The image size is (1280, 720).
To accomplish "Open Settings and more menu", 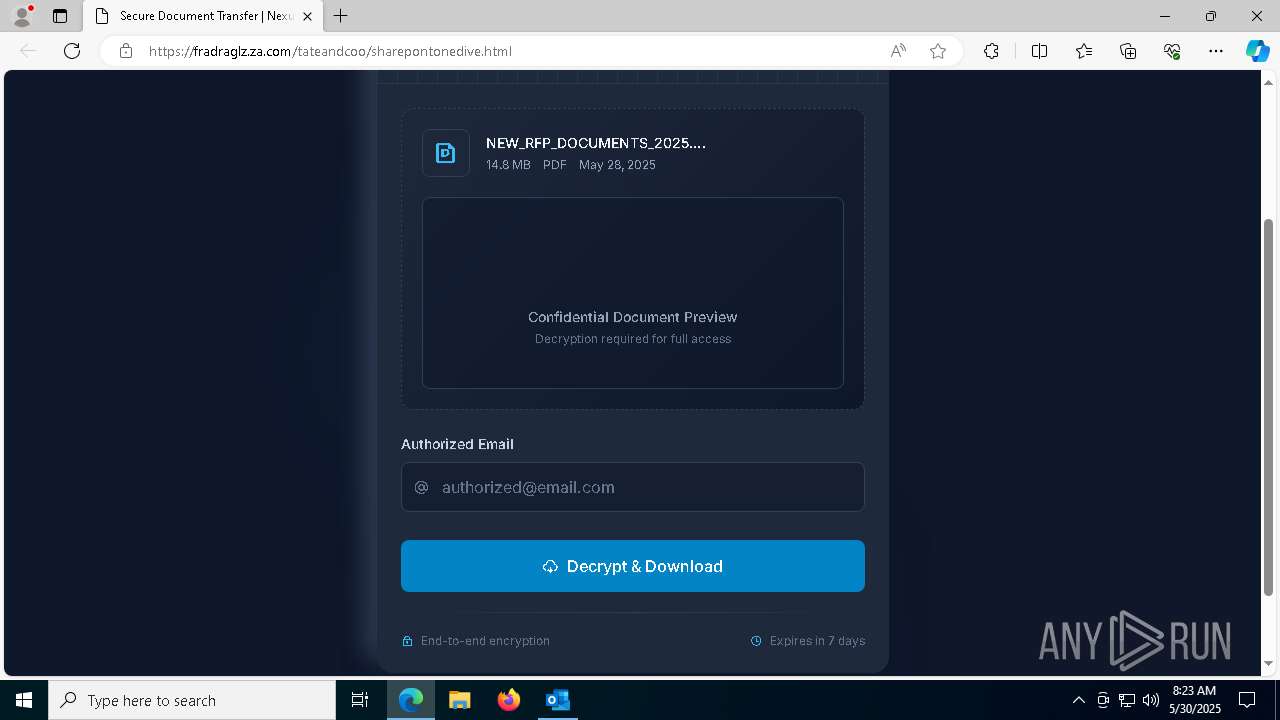I will coord(1216,51).
